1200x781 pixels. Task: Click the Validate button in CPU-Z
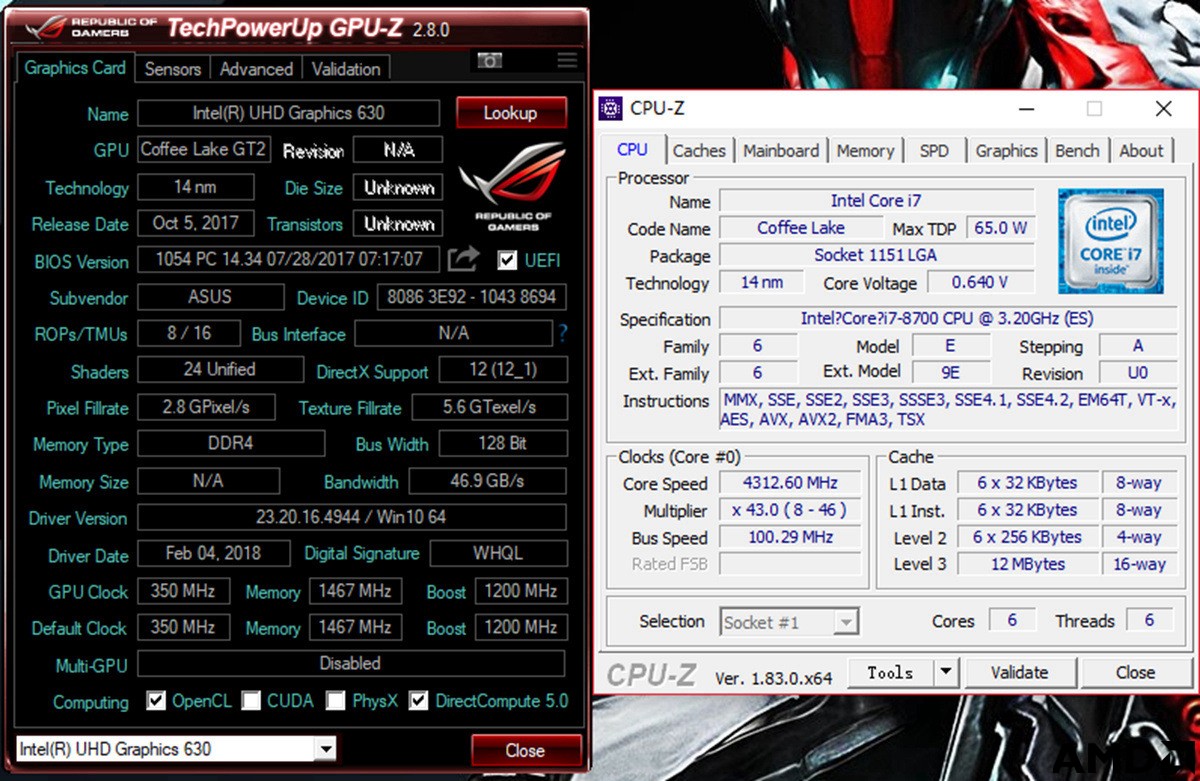[x=1019, y=672]
